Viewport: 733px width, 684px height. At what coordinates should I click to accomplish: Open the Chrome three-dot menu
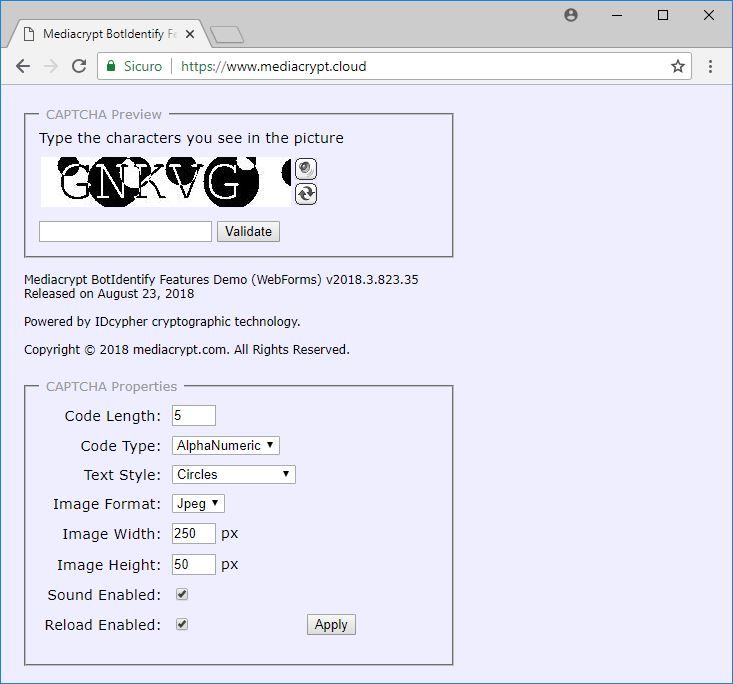[710, 66]
